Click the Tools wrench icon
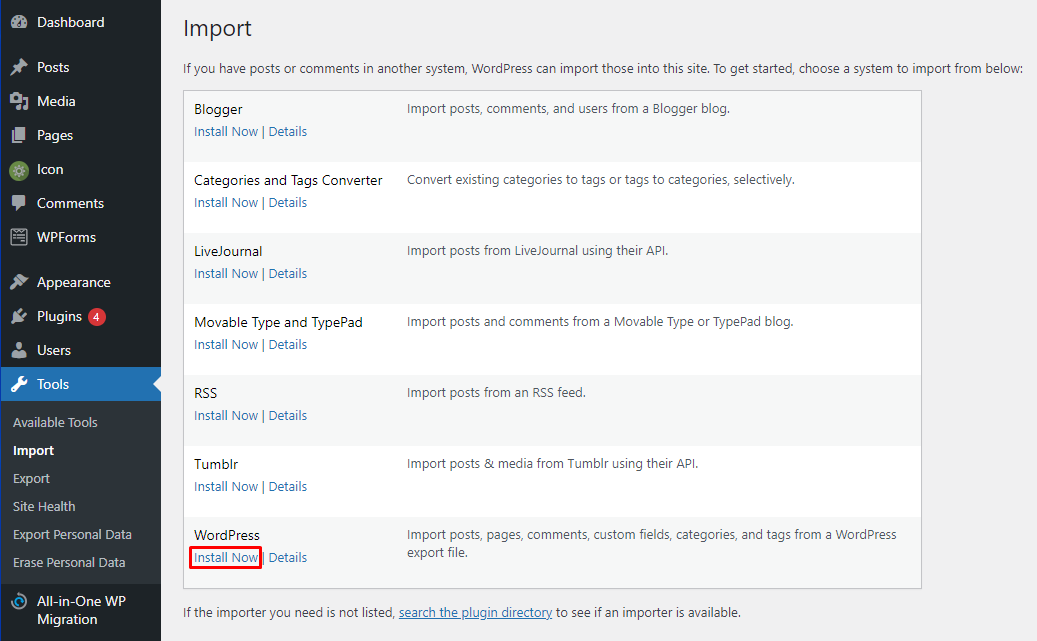 pos(19,384)
